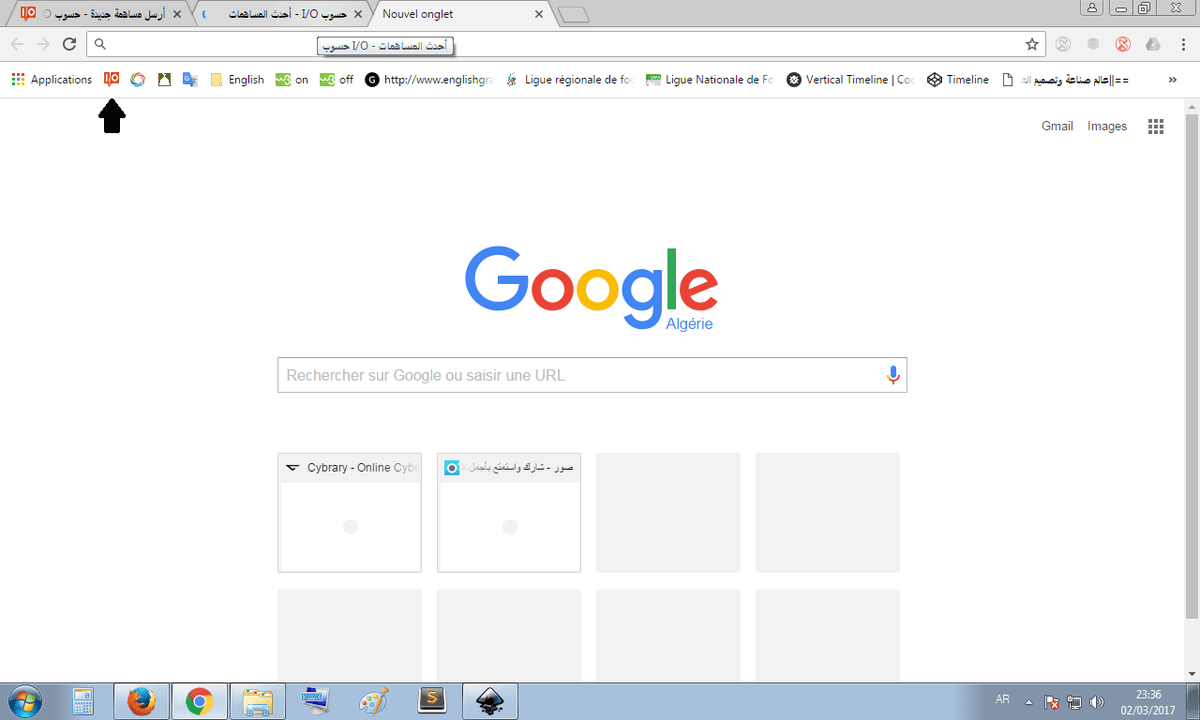The width and height of the screenshot is (1200, 720).
Task: Launch Calculator from the taskbar
Action: tap(83, 702)
